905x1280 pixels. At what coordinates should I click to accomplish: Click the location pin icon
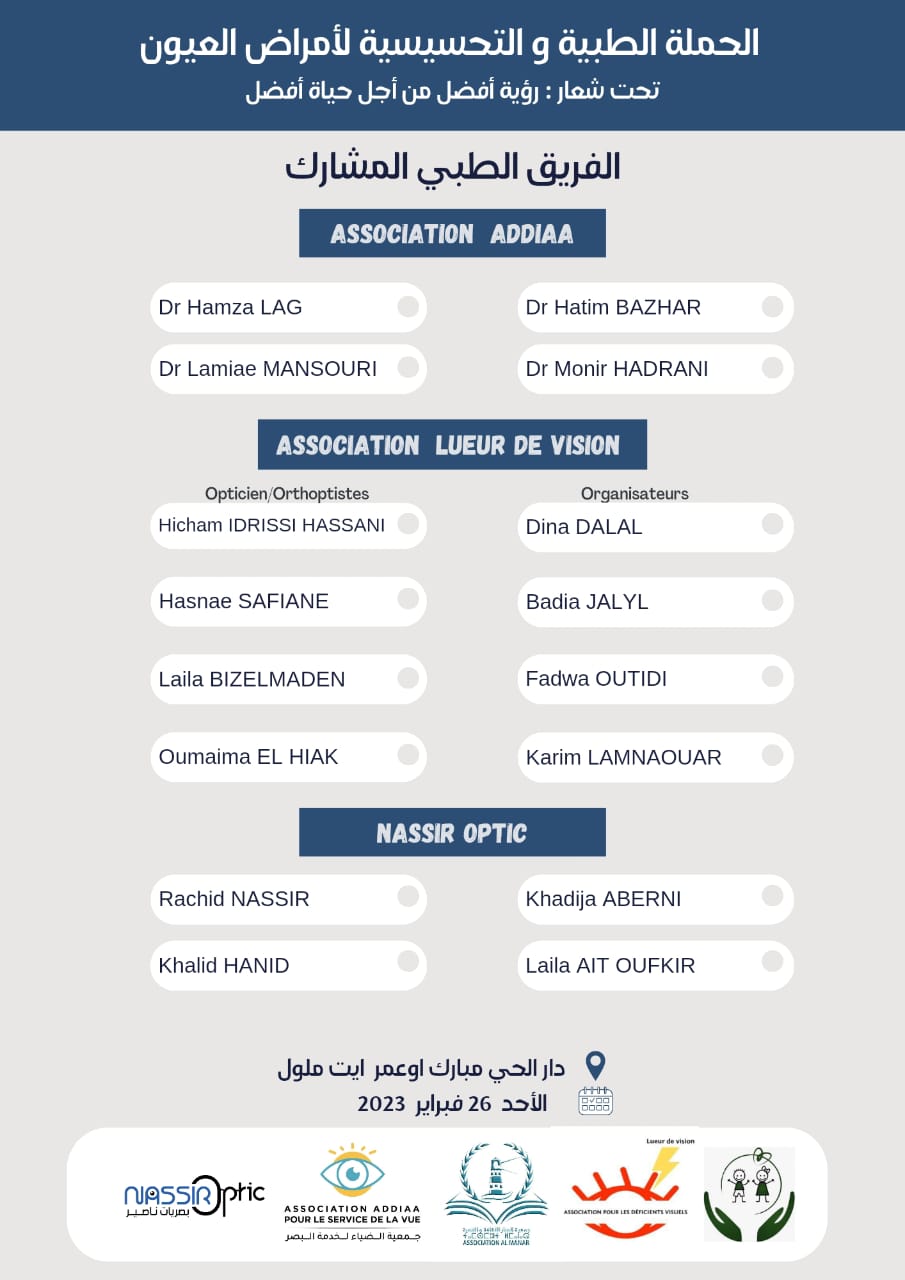coord(595,1066)
